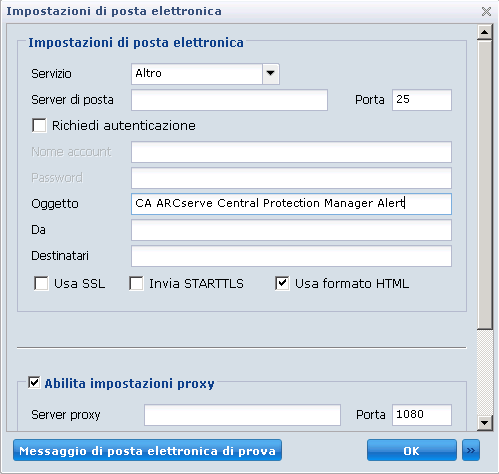Close the Impostazioni di posta elettronica dialog
The width and height of the screenshot is (499, 474).
pos(486,11)
